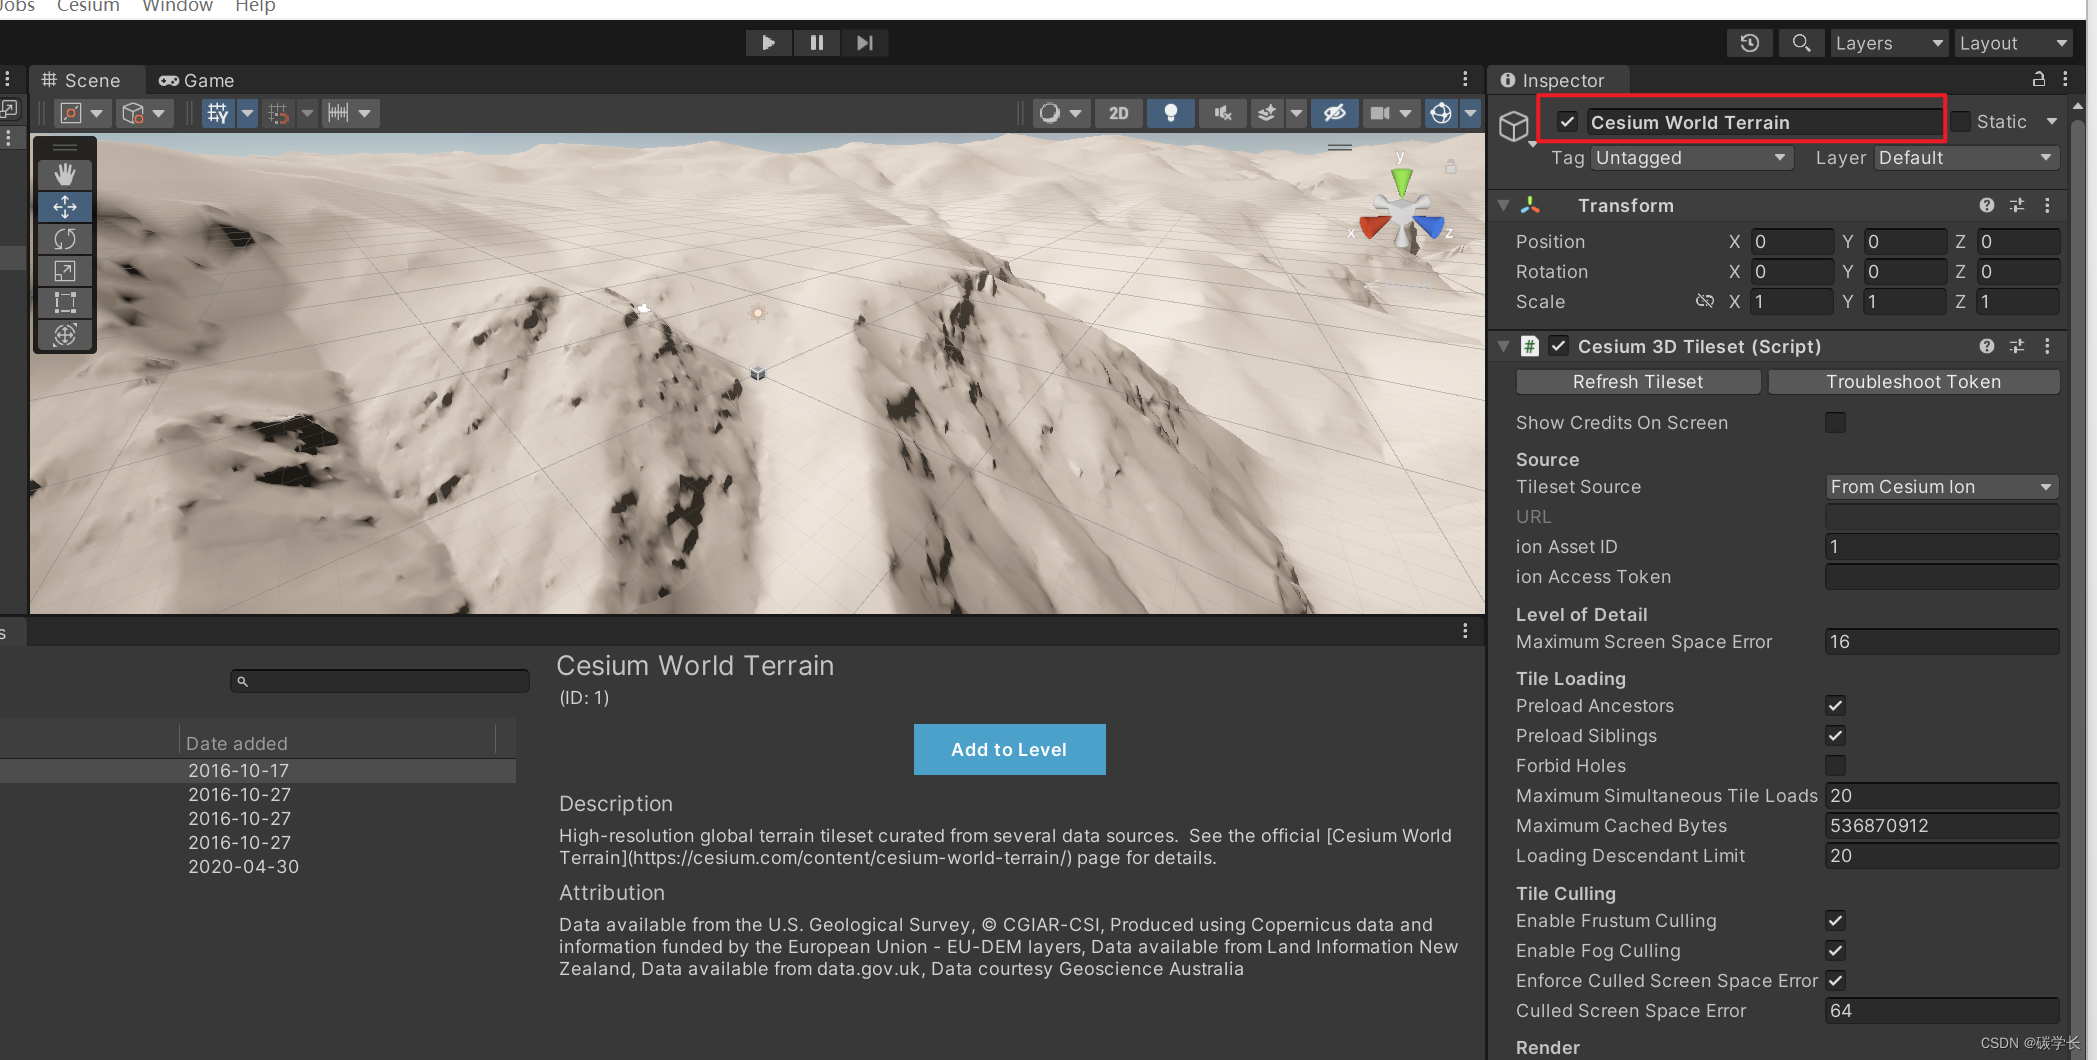Toggle the GameObject active checkbox
2097x1060 pixels.
(x=1567, y=122)
